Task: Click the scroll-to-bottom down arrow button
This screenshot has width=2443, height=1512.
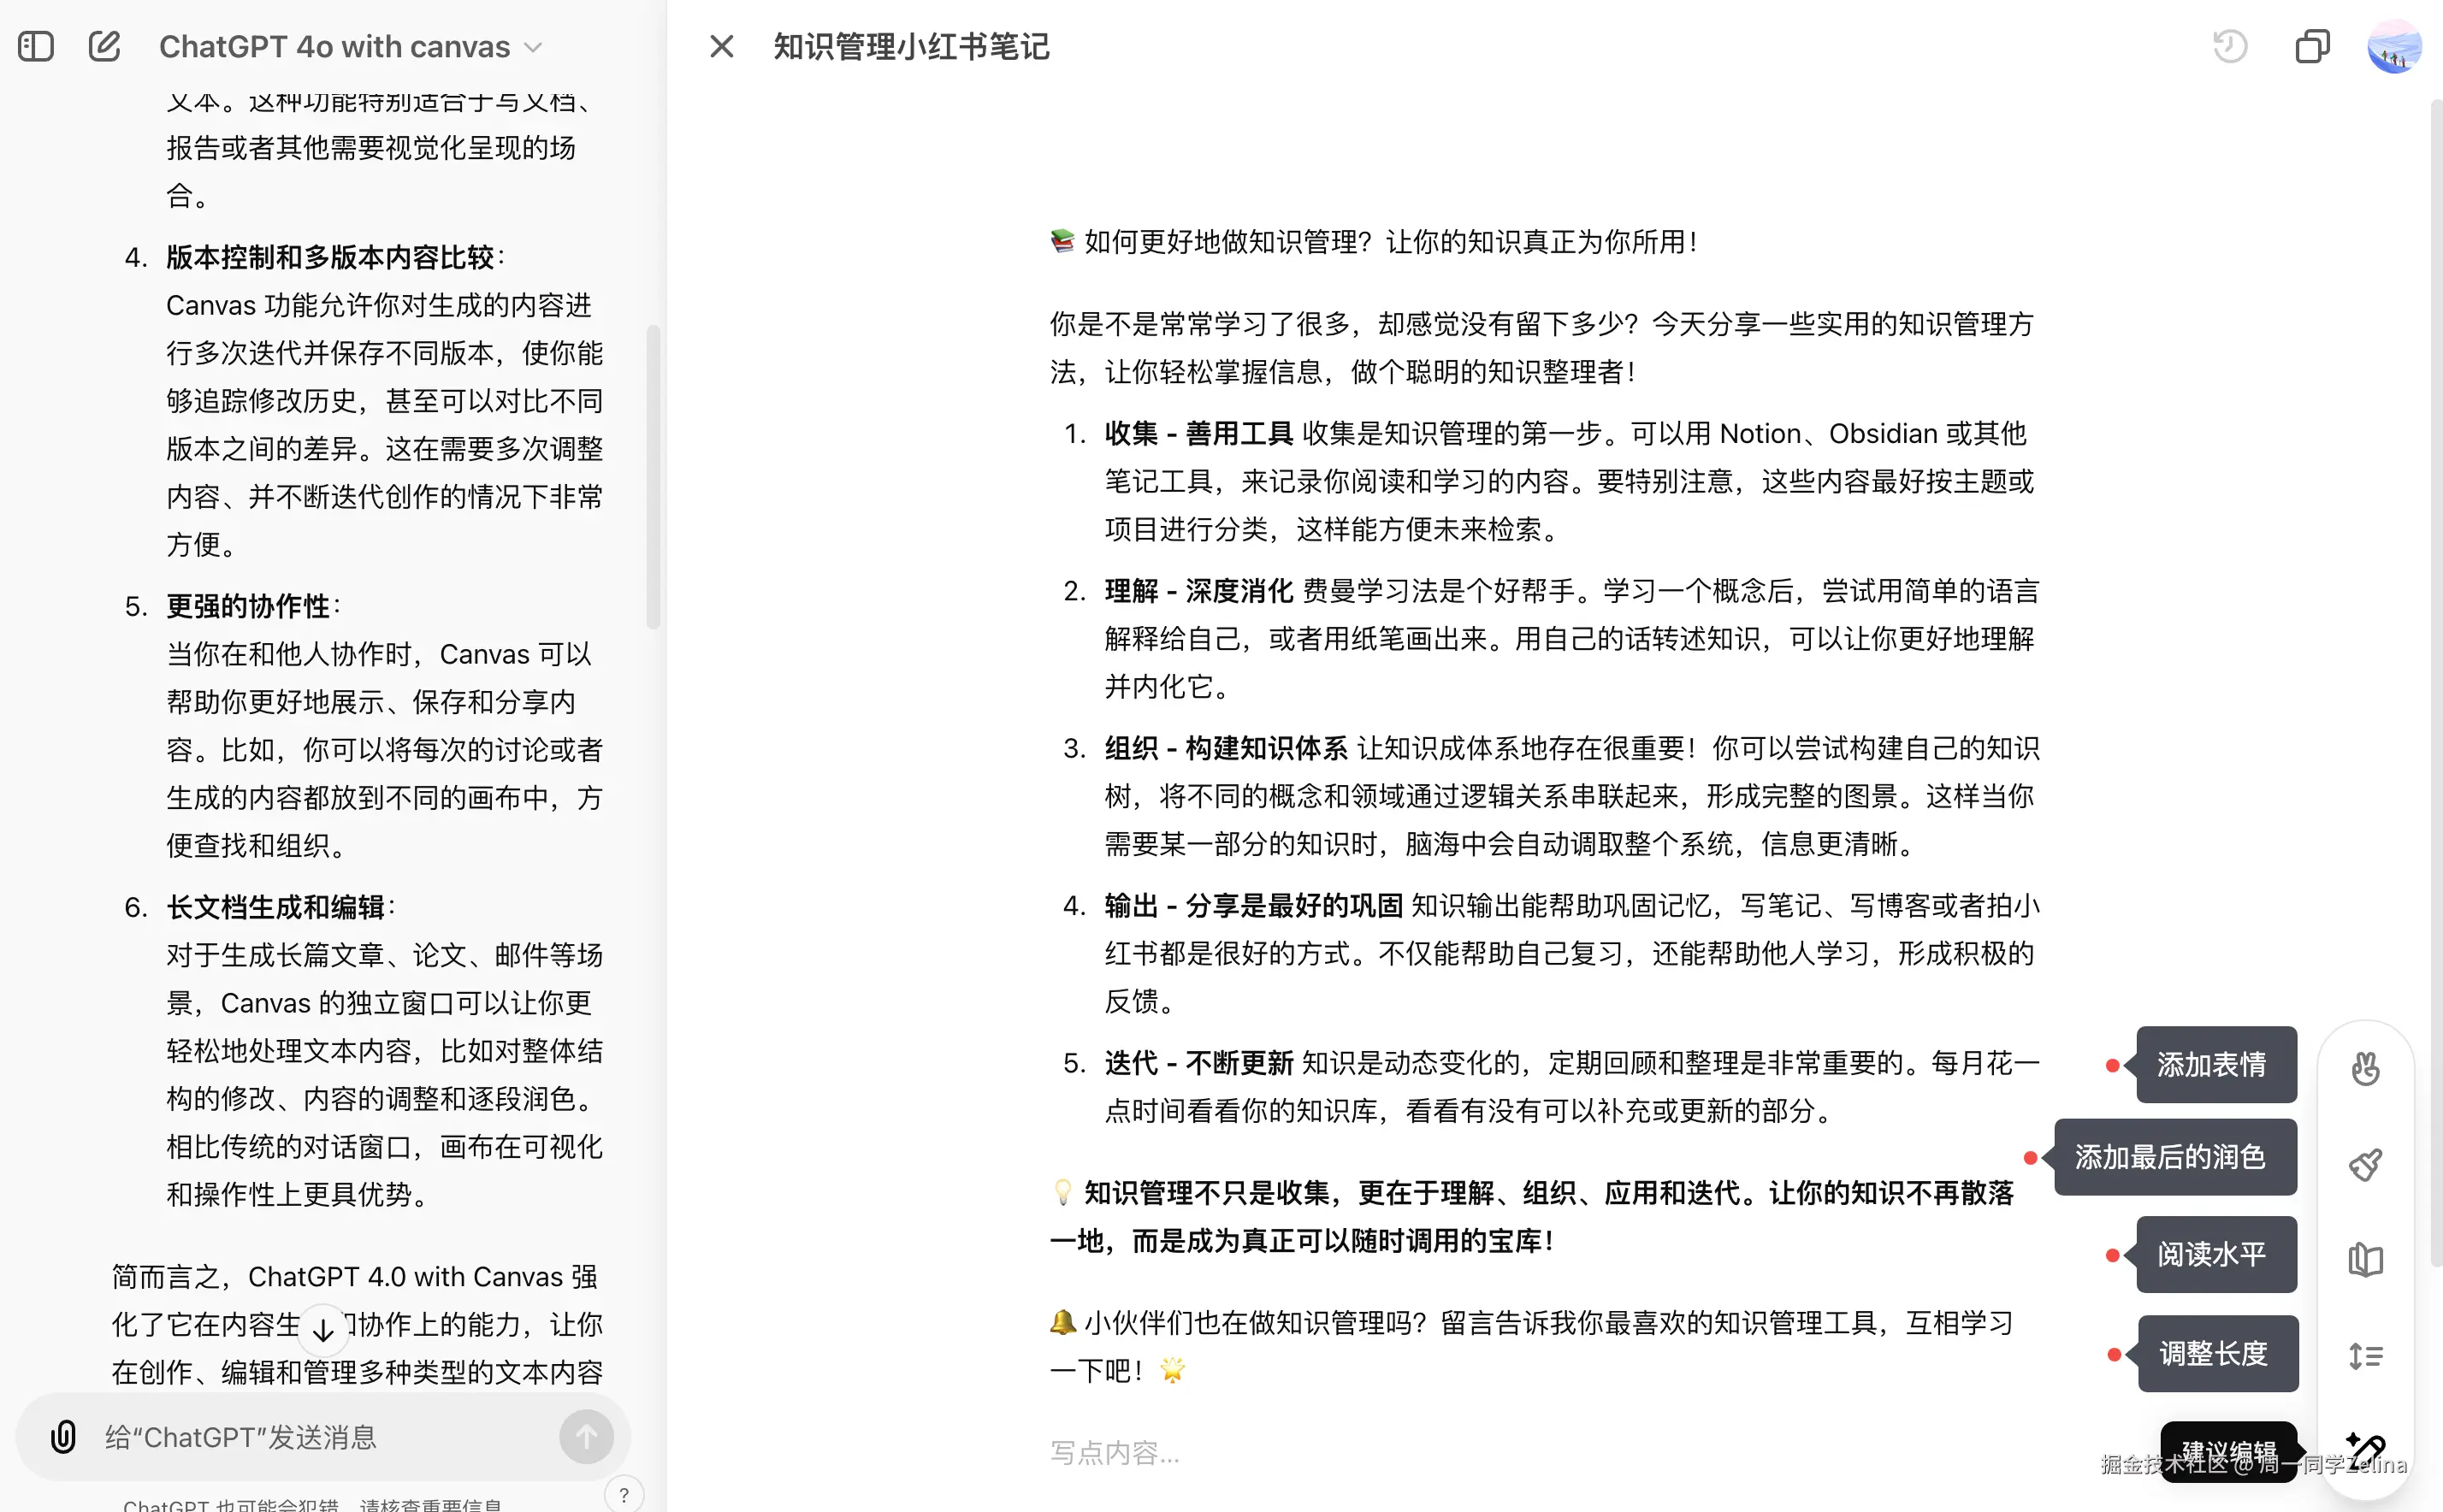Action: (323, 1330)
